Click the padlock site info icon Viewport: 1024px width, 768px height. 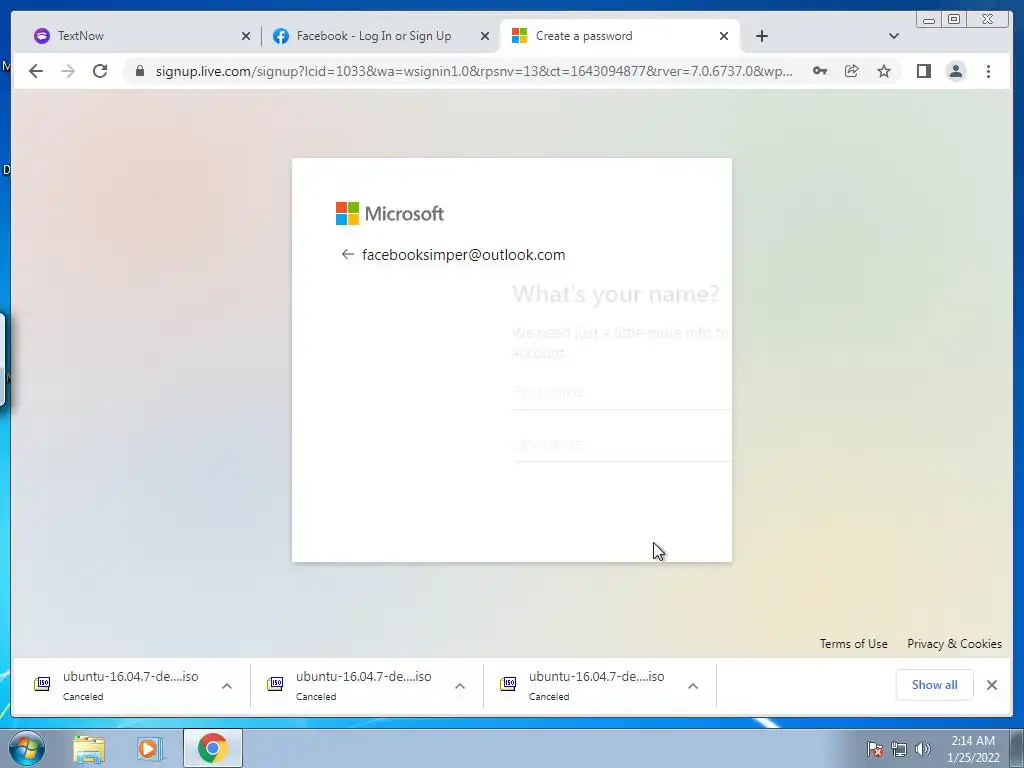pyautogui.click(x=139, y=71)
